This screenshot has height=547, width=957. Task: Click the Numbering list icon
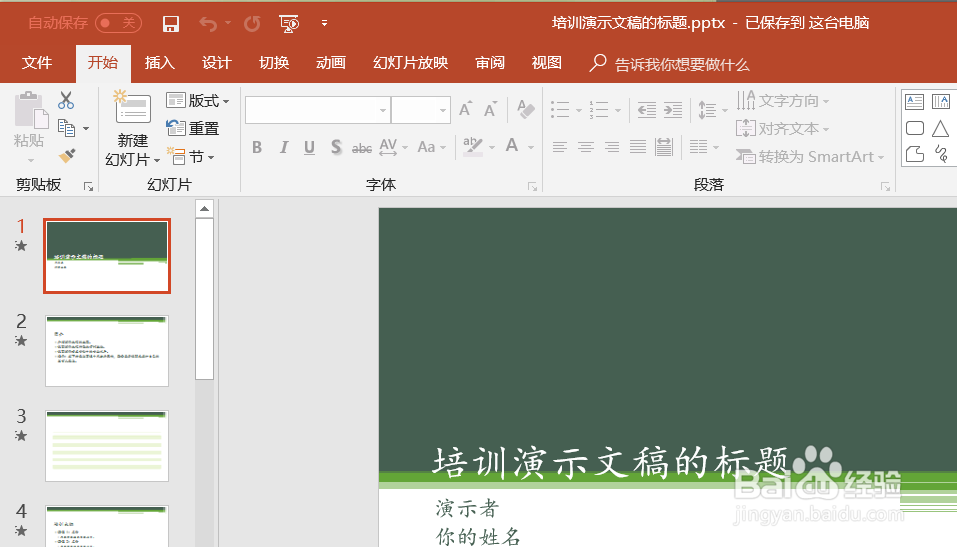tap(599, 110)
